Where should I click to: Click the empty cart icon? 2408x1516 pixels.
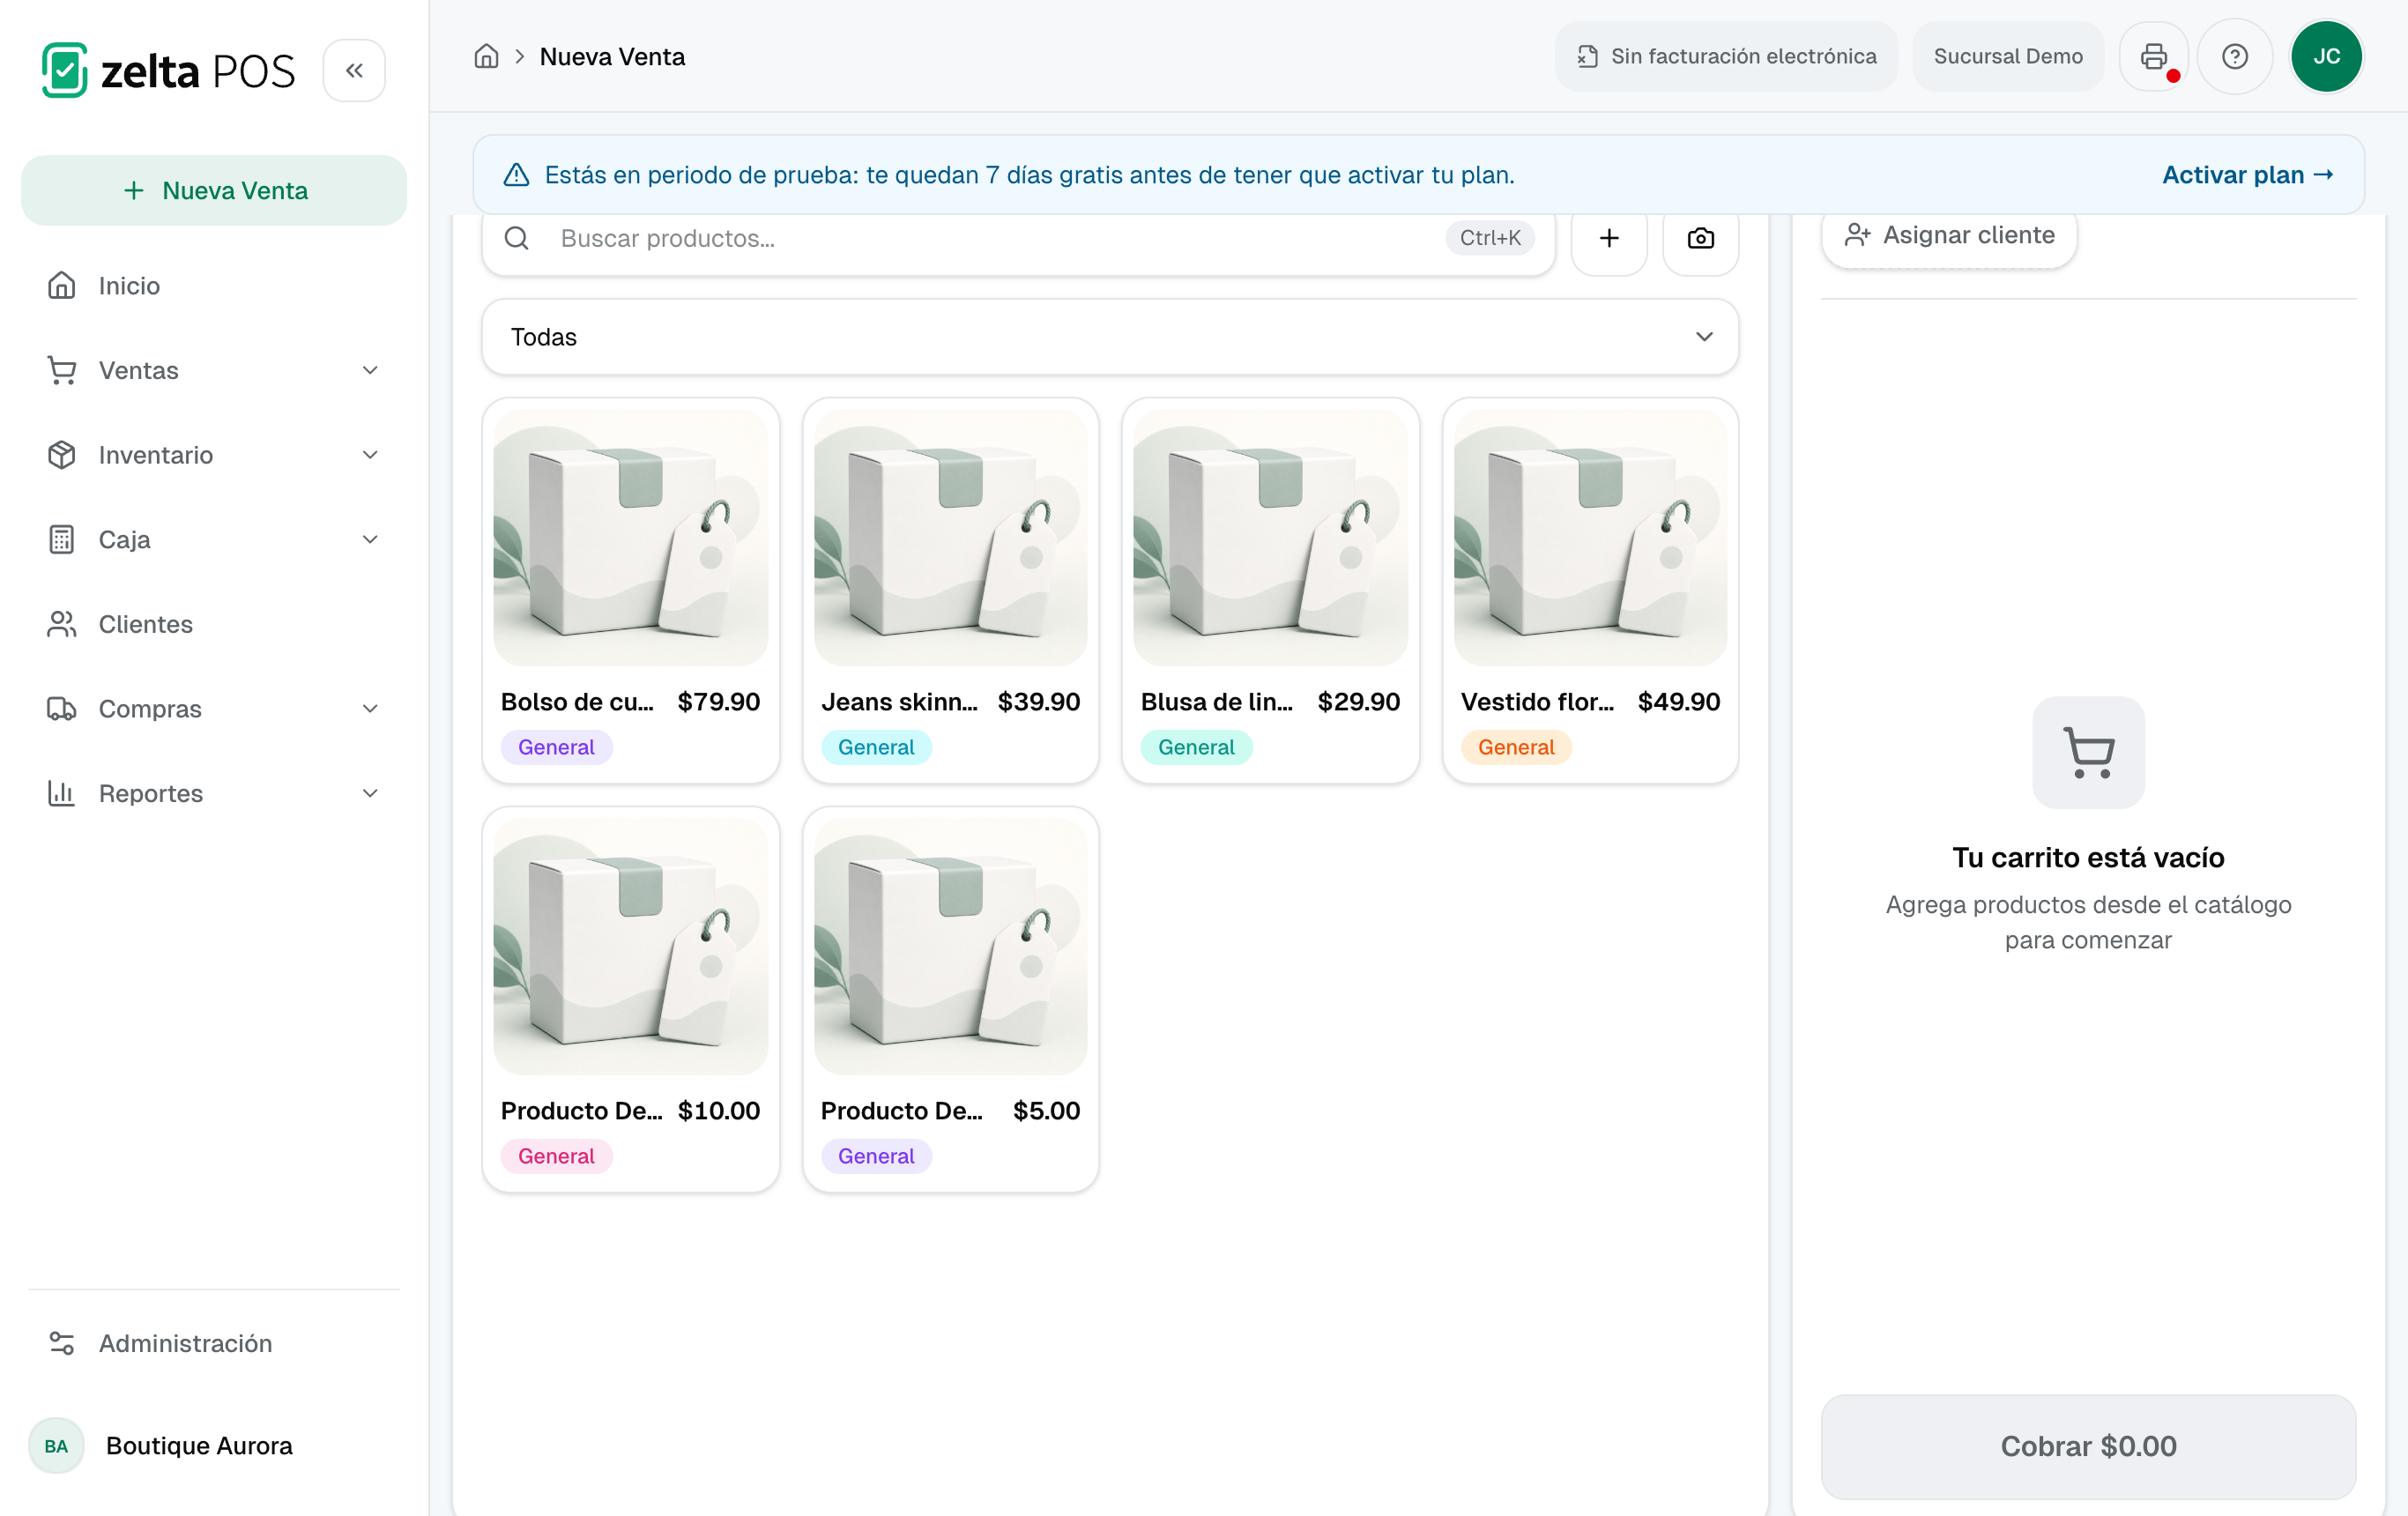(x=2088, y=752)
